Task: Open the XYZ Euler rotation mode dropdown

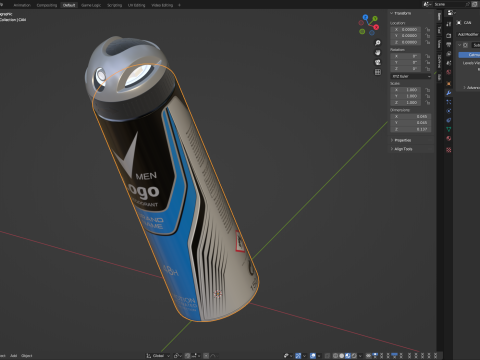Action: (x=411, y=76)
